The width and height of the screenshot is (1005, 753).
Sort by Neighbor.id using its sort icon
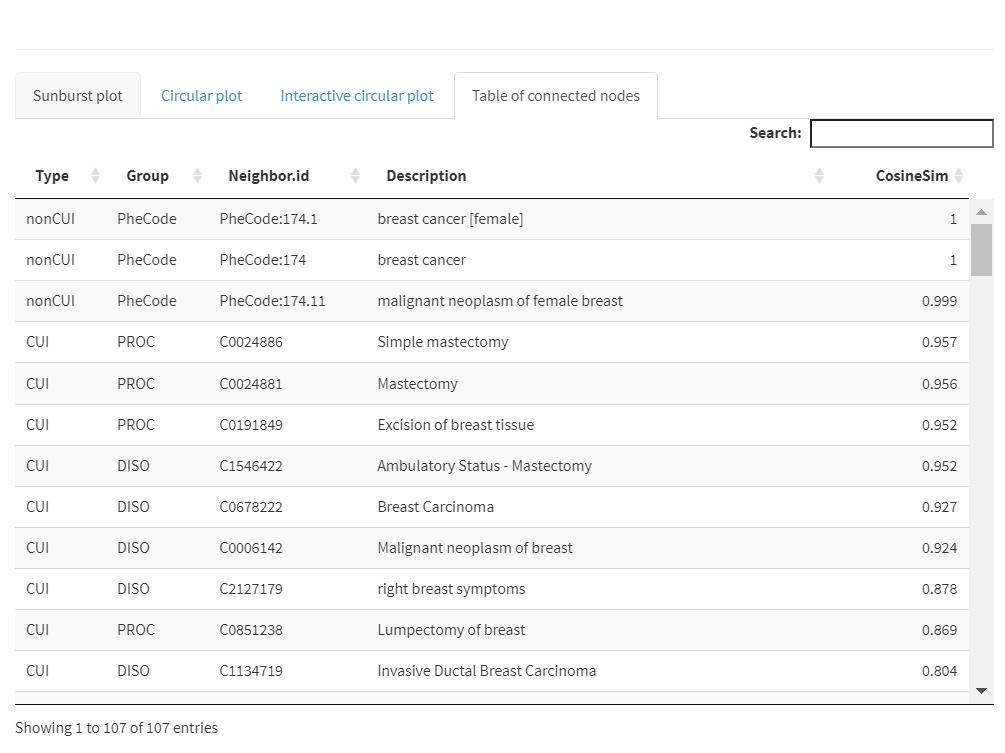(x=355, y=176)
